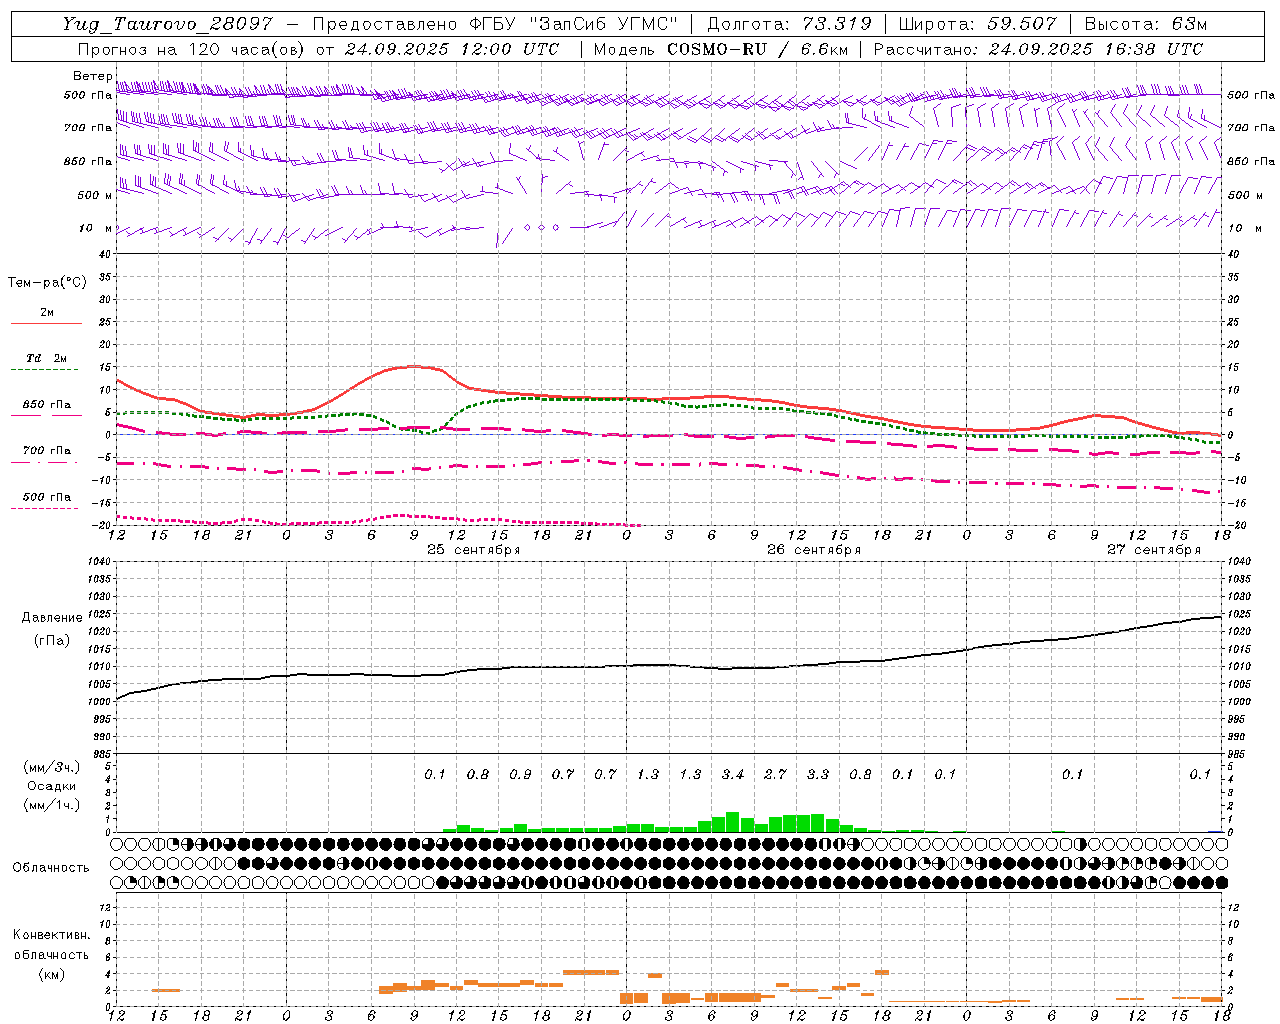Click the 1025 value on the right pressure axis
This screenshot has width=1280, height=1024.
[1239, 614]
